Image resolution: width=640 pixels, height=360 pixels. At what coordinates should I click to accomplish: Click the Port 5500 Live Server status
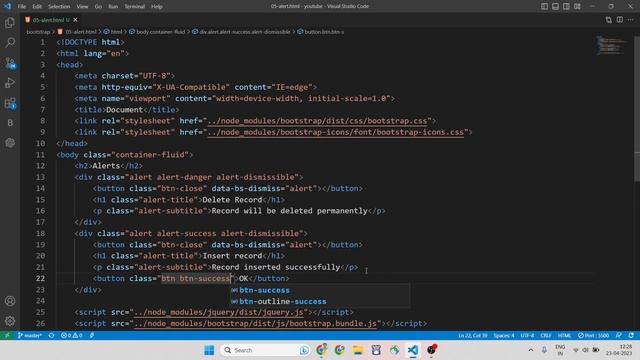pos(593,336)
